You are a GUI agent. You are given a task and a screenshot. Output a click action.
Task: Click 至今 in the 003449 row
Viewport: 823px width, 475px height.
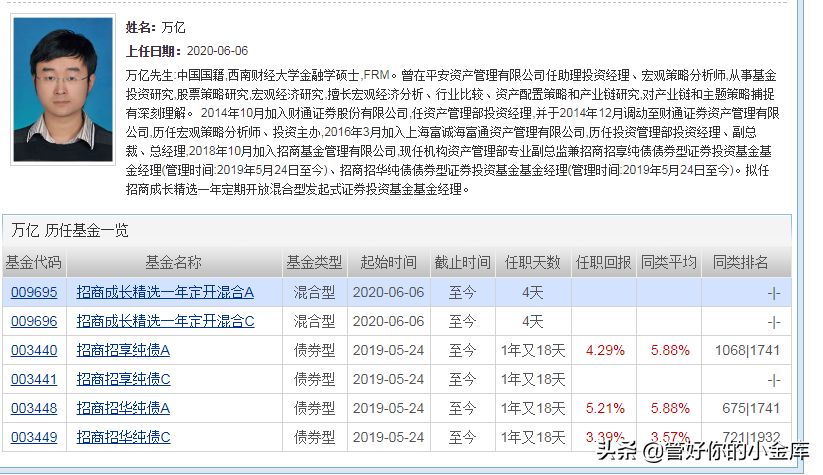[462, 437]
